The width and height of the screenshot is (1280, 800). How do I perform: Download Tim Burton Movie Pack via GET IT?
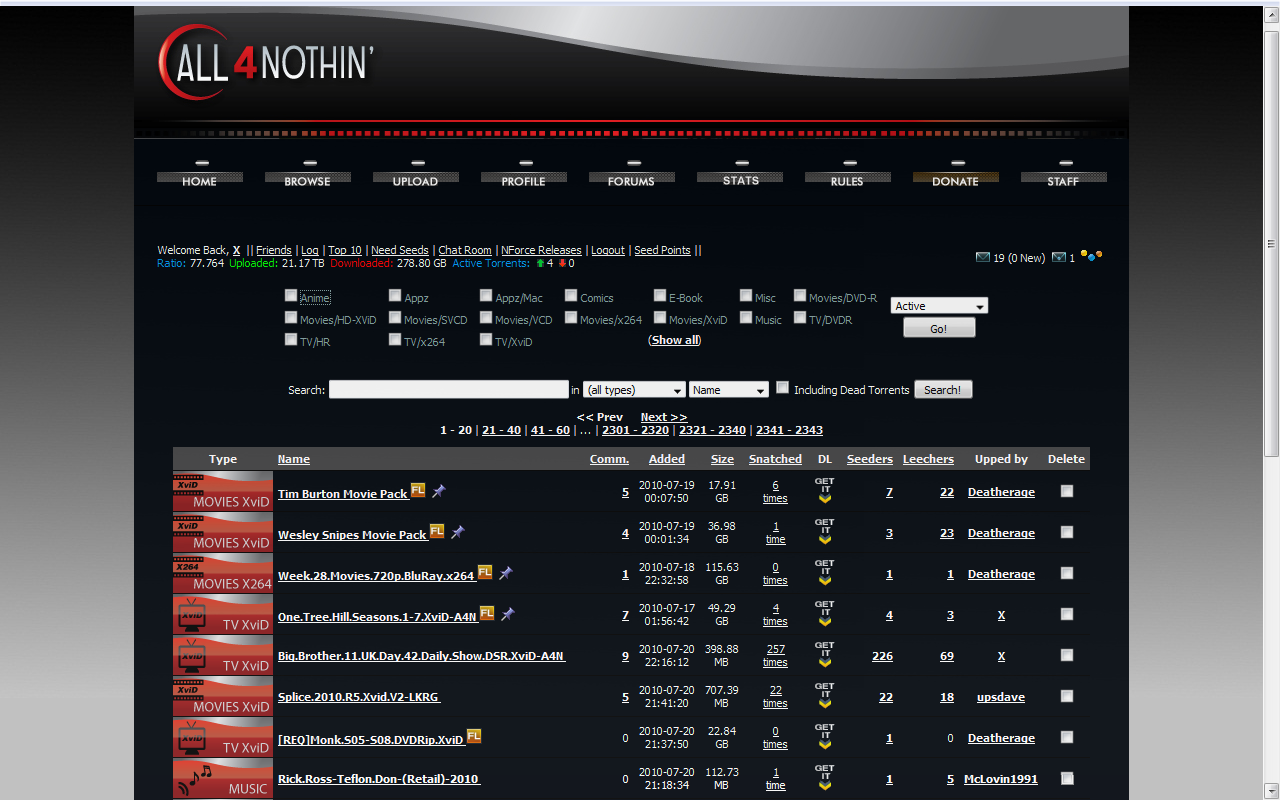(x=824, y=491)
